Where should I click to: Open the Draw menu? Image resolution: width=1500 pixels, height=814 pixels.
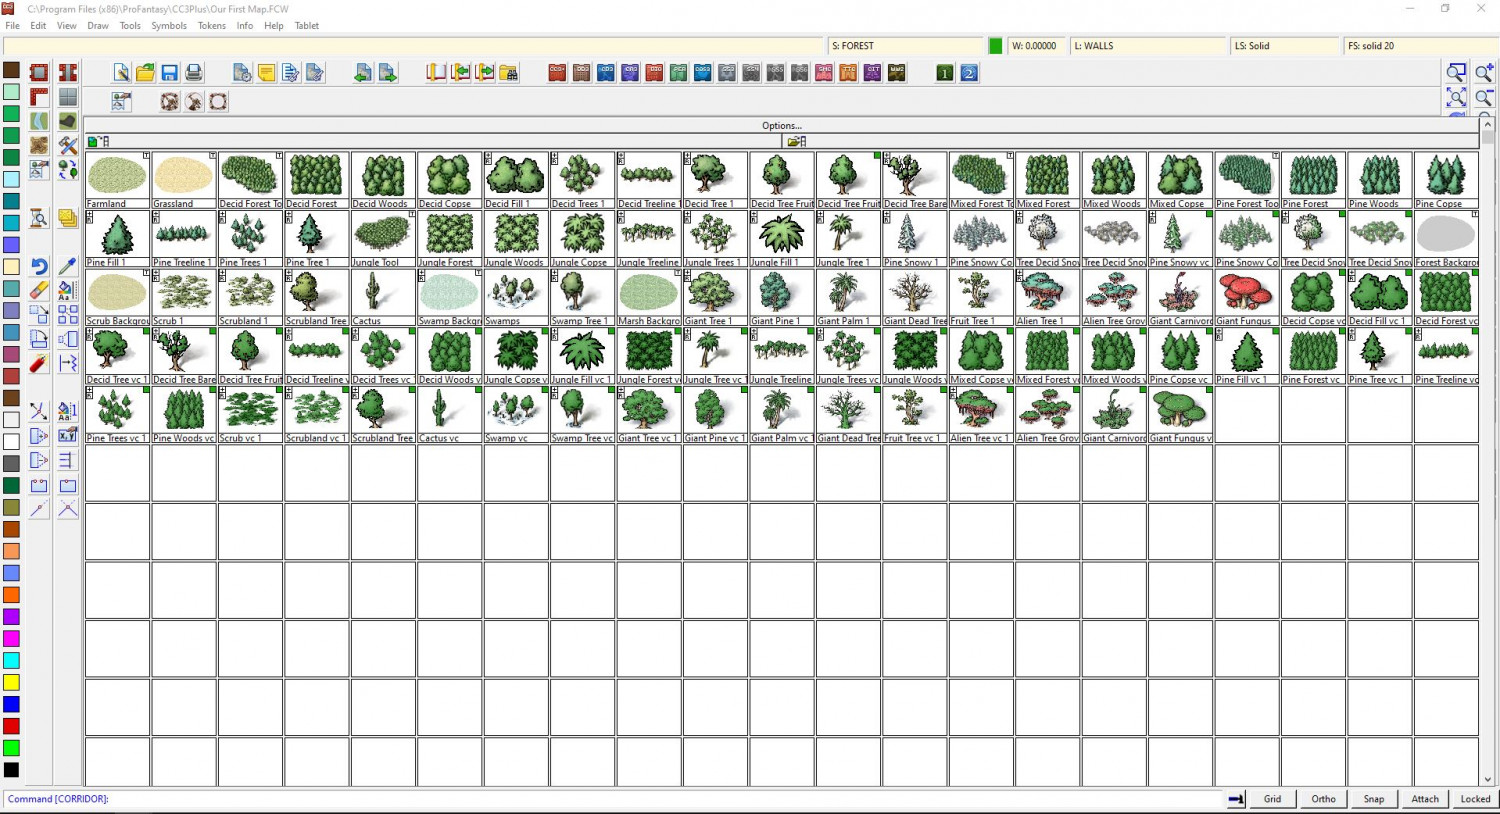click(x=98, y=26)
